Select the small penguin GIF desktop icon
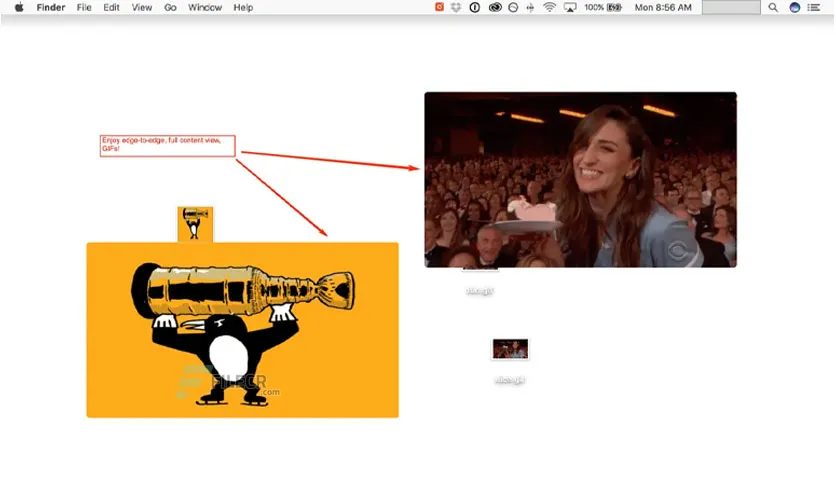This screenshot has width=836, height=484. pyautogui.click(x=195, y=224)
